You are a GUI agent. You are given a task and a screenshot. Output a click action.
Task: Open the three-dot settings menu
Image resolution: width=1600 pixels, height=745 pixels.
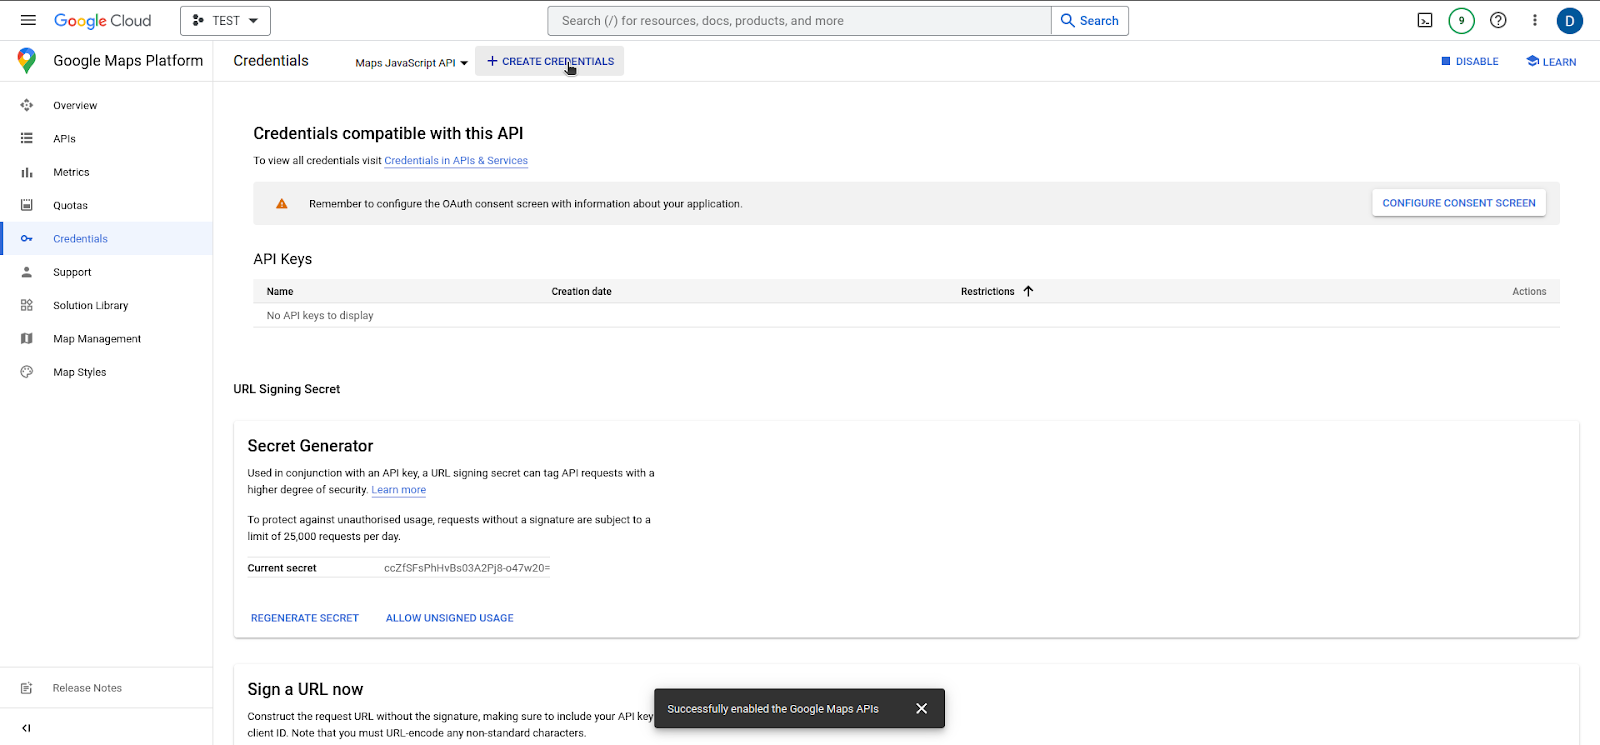(1534, 20)
